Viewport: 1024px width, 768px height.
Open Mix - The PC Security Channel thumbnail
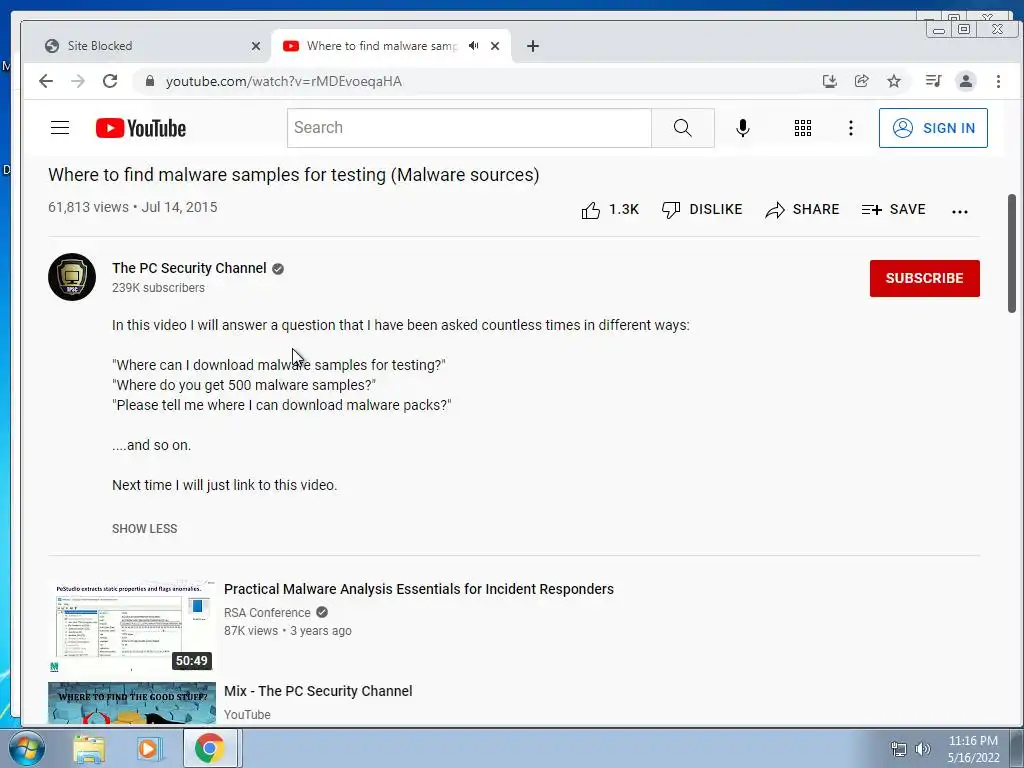(x=132, y=703)
